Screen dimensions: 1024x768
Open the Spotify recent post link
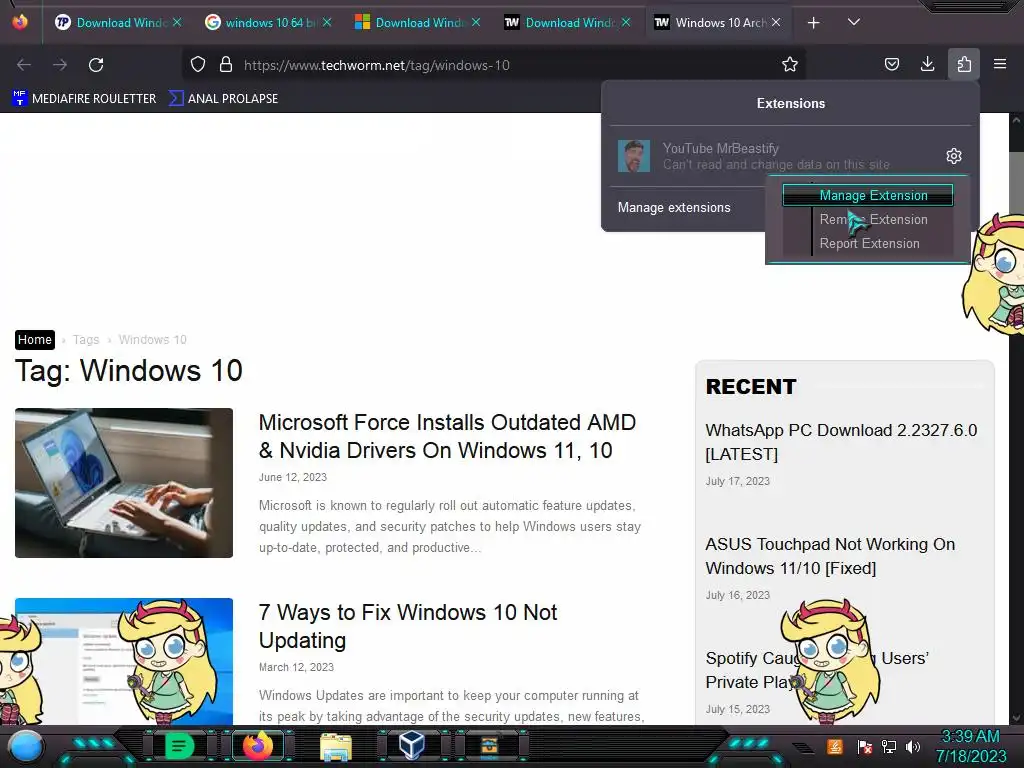click(x=817, y=670)
